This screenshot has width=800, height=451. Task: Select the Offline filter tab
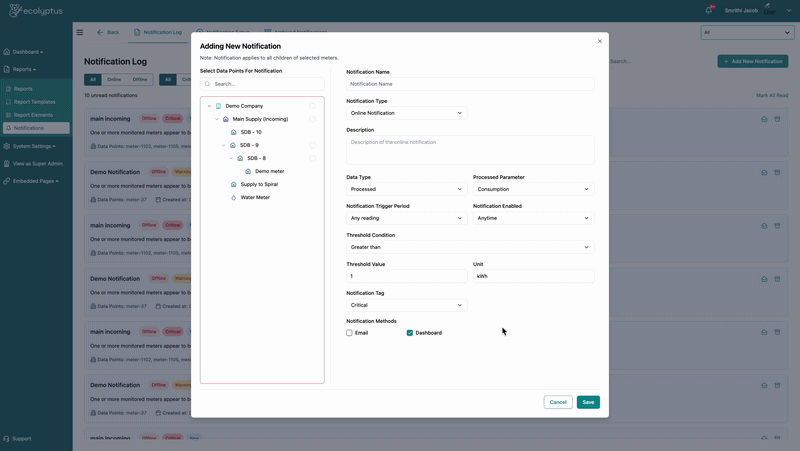point(140,80)
